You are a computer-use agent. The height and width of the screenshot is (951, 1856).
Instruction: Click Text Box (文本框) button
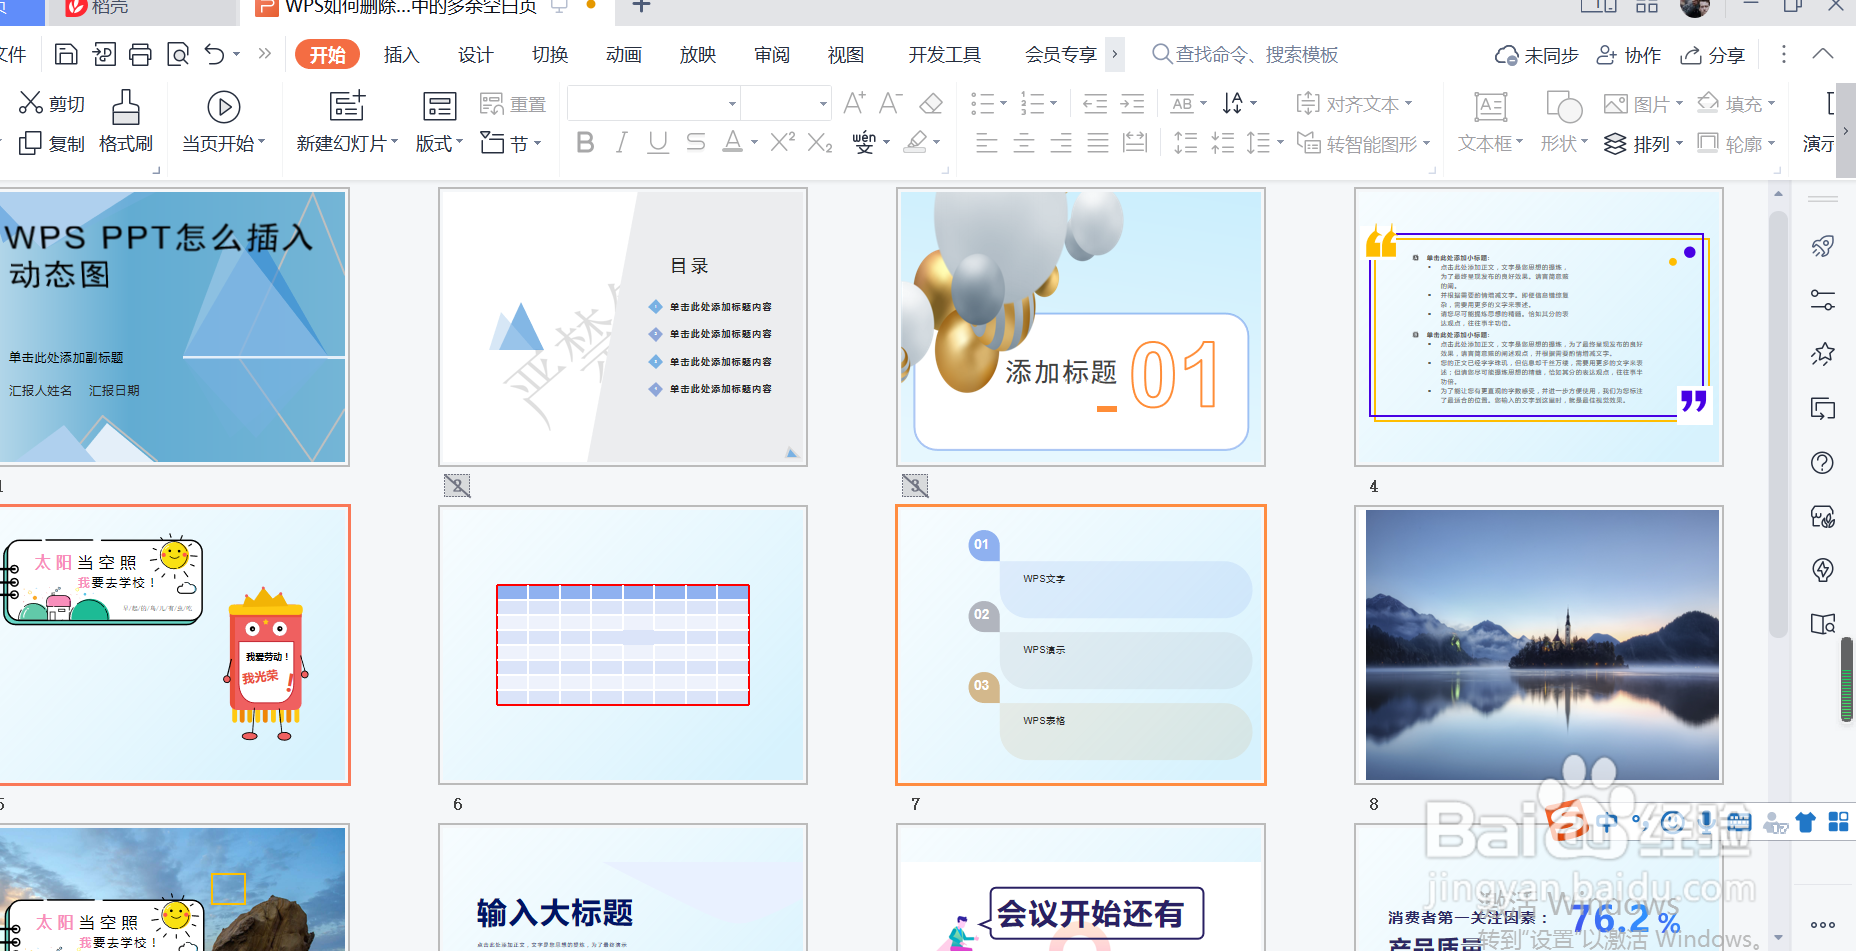point(1490,122)
